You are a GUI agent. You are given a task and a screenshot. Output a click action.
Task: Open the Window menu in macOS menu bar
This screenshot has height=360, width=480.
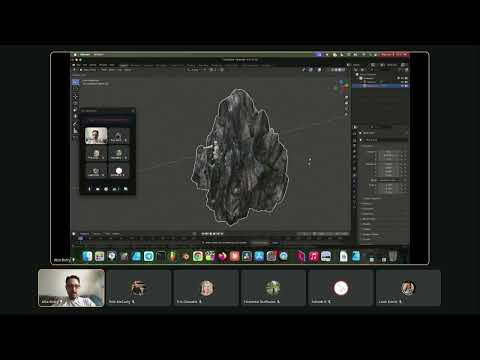[x=98, y=54]
